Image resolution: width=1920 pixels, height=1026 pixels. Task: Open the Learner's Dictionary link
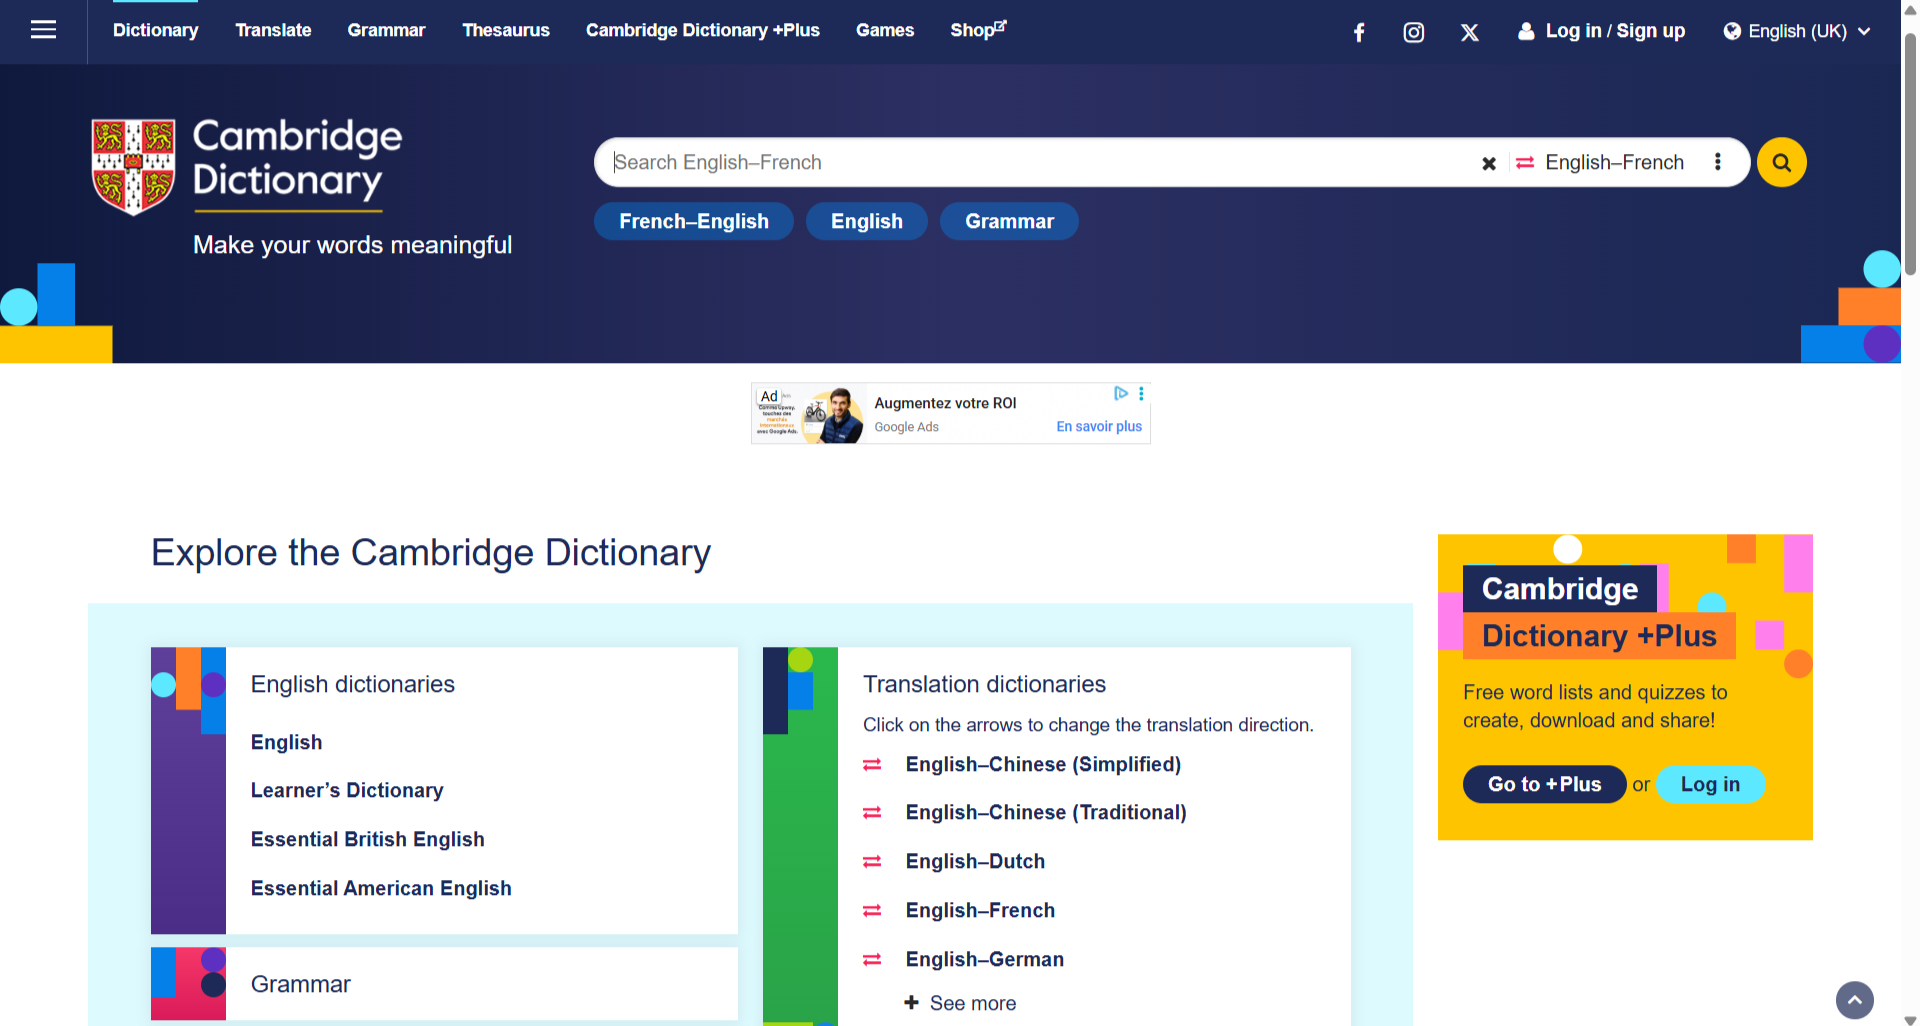click(346, 791)
